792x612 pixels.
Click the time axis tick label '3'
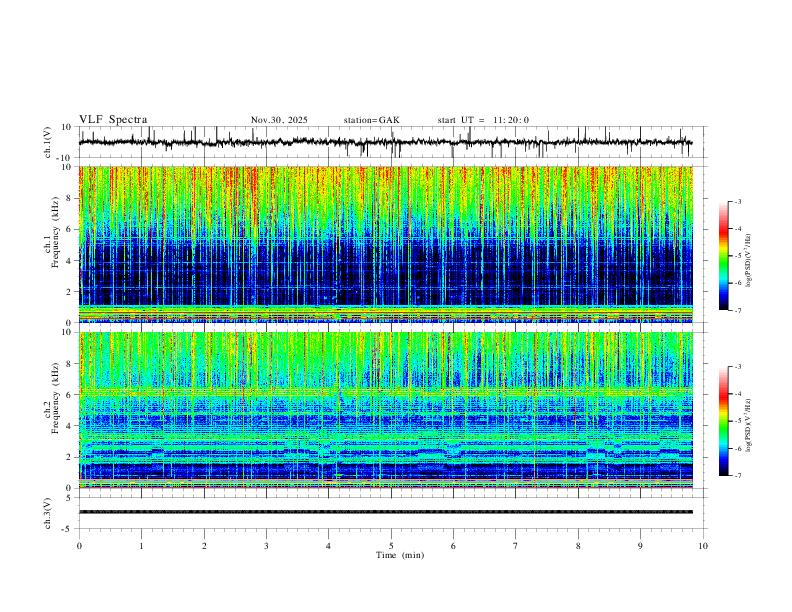click(x=266, y=546)
